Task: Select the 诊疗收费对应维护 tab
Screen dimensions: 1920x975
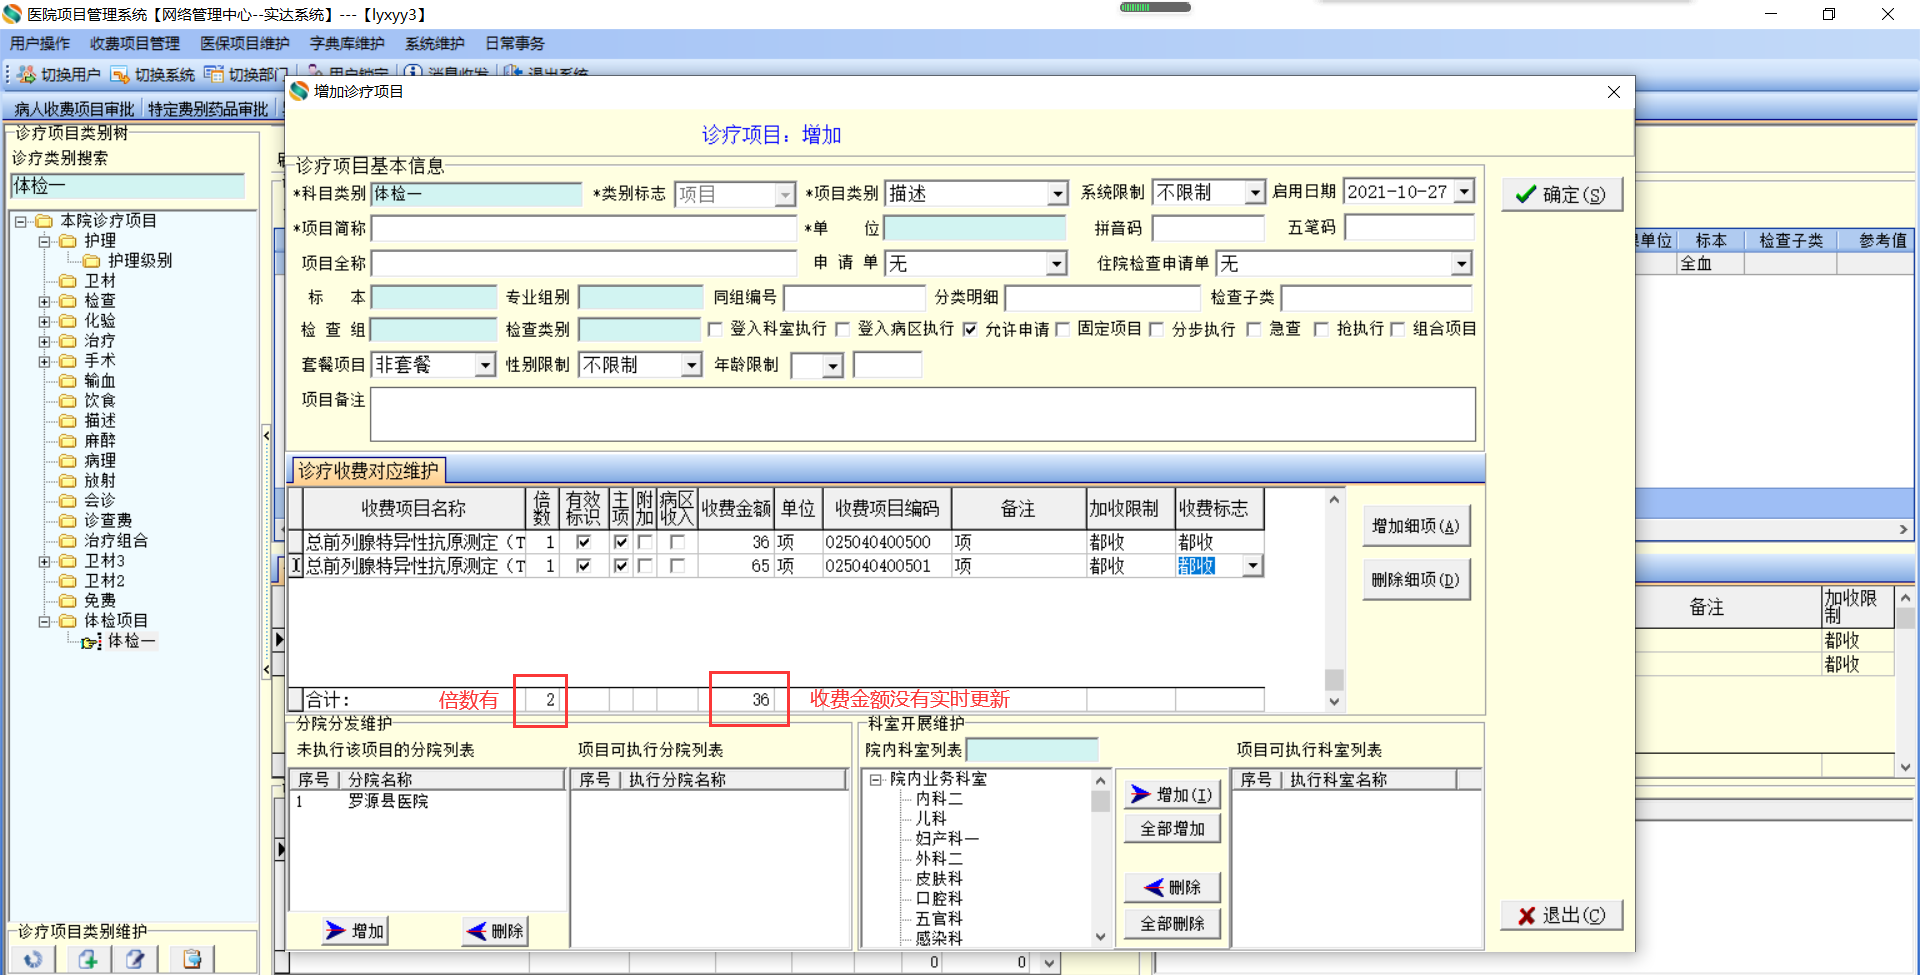Action: click(368, 471)
